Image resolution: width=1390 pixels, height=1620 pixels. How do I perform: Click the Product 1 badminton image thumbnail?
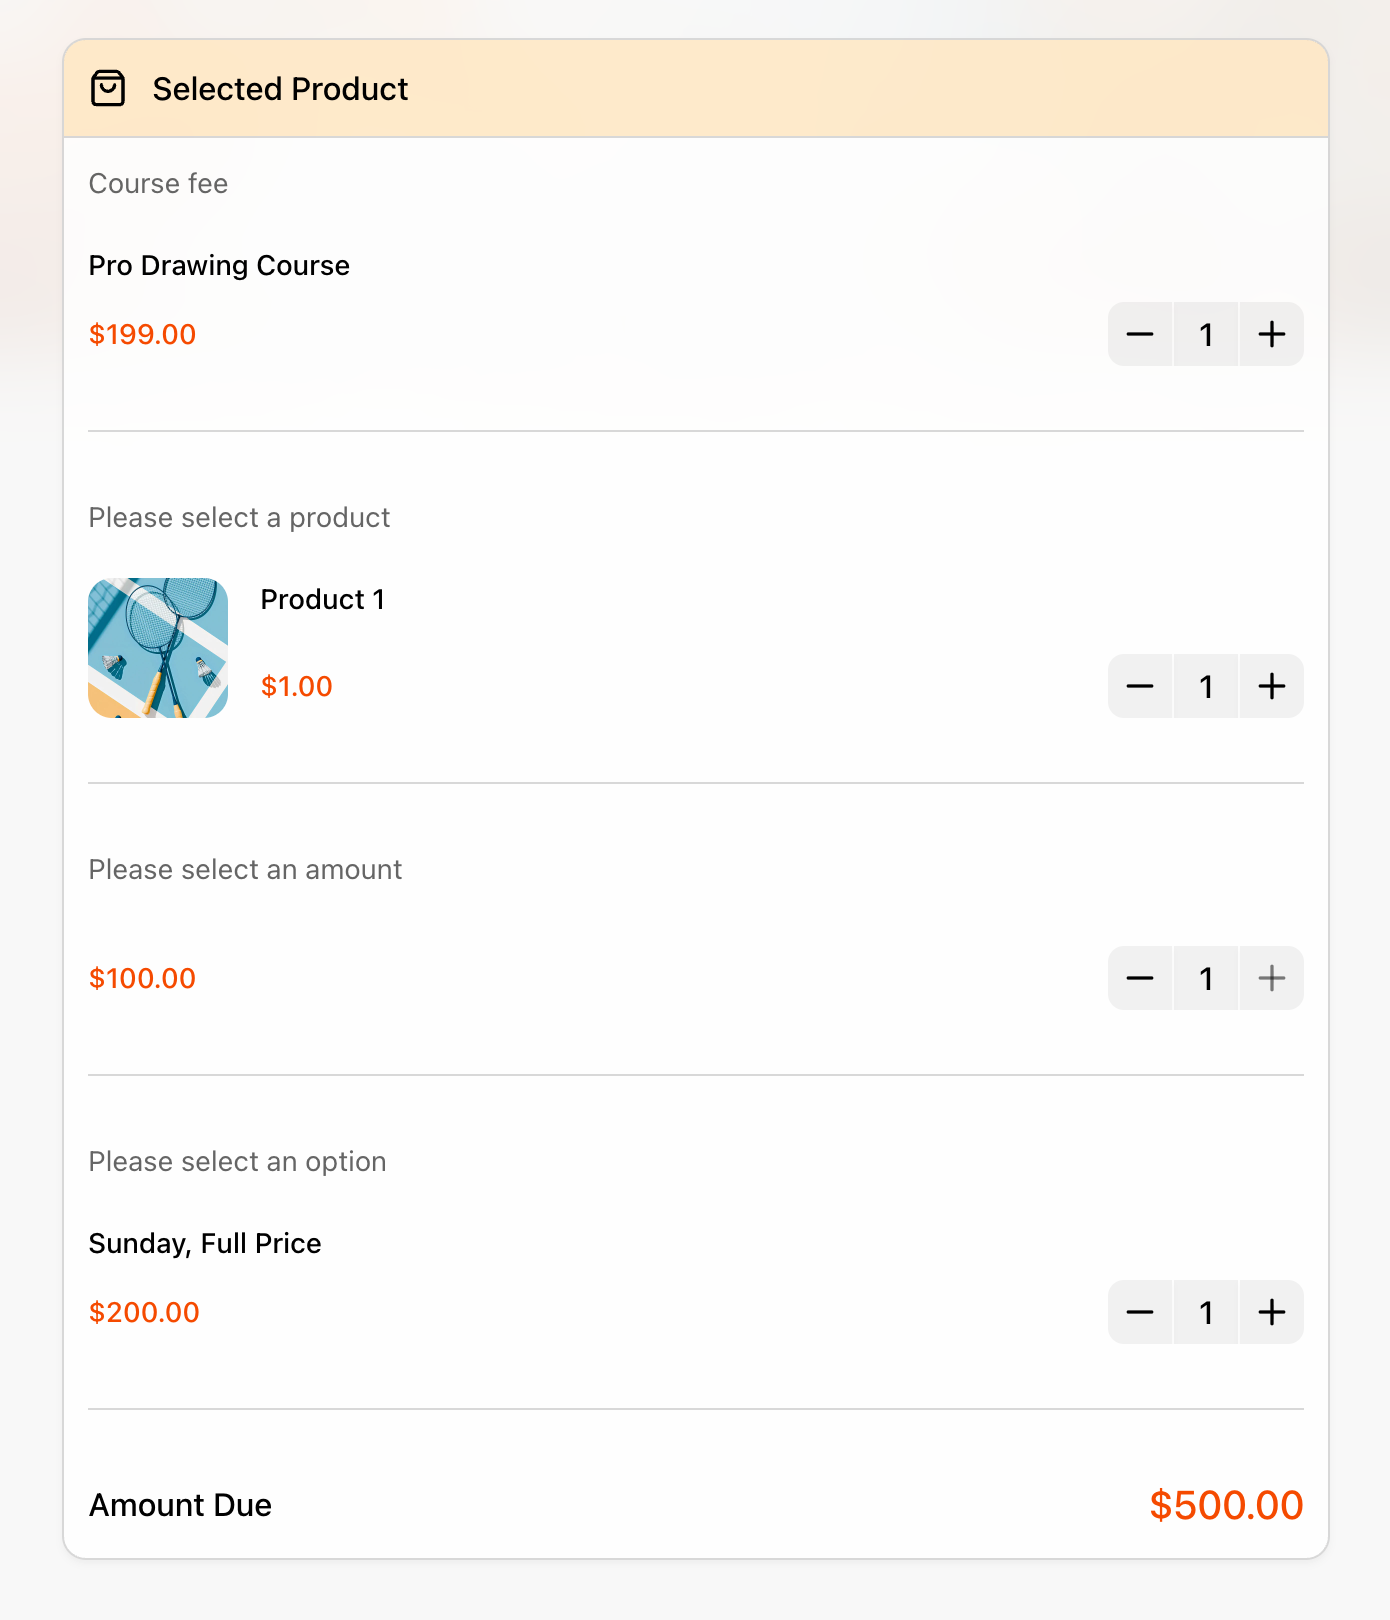(157, 647)
